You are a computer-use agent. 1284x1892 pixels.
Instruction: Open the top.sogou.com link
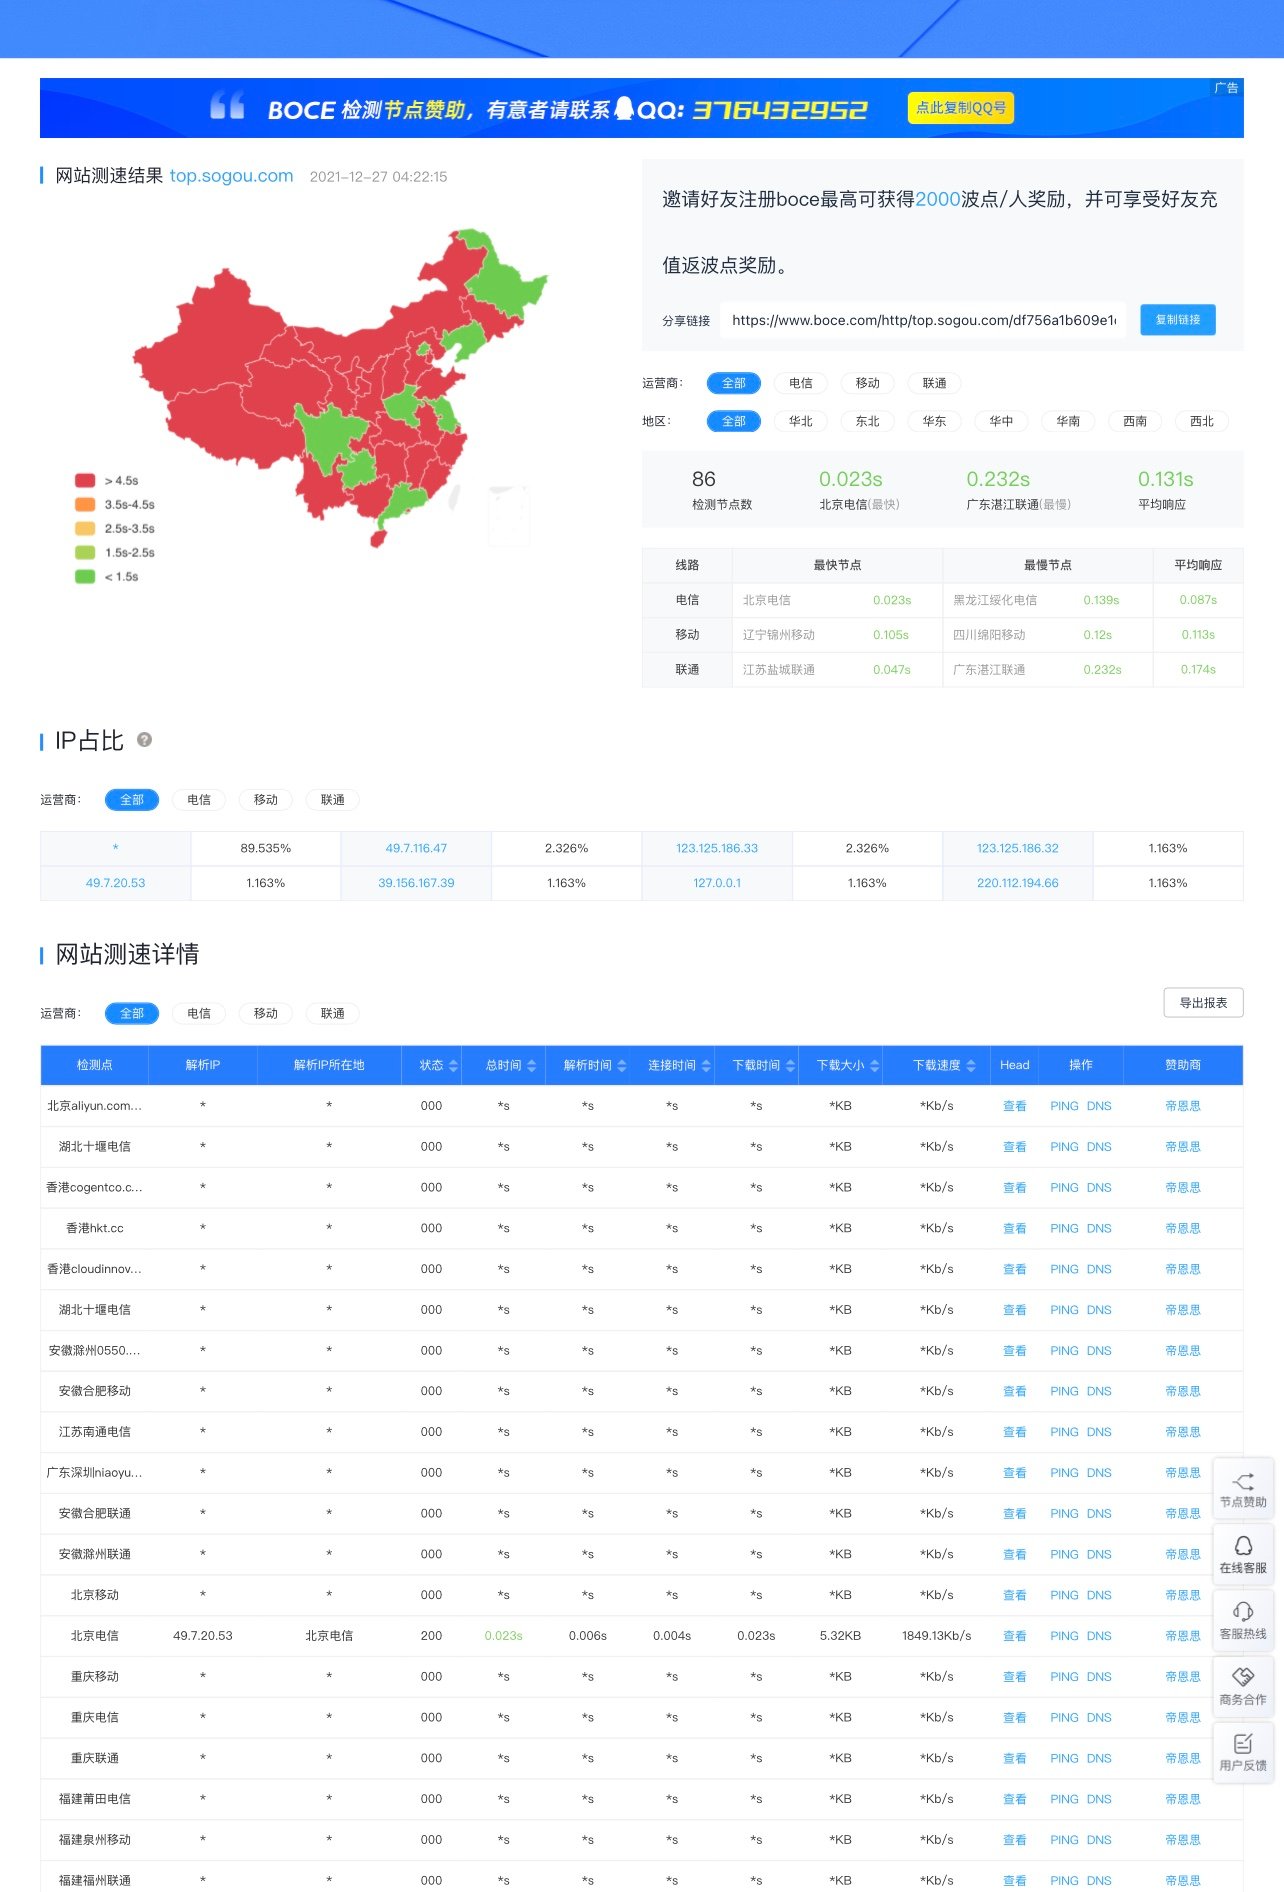pos(231,176)
